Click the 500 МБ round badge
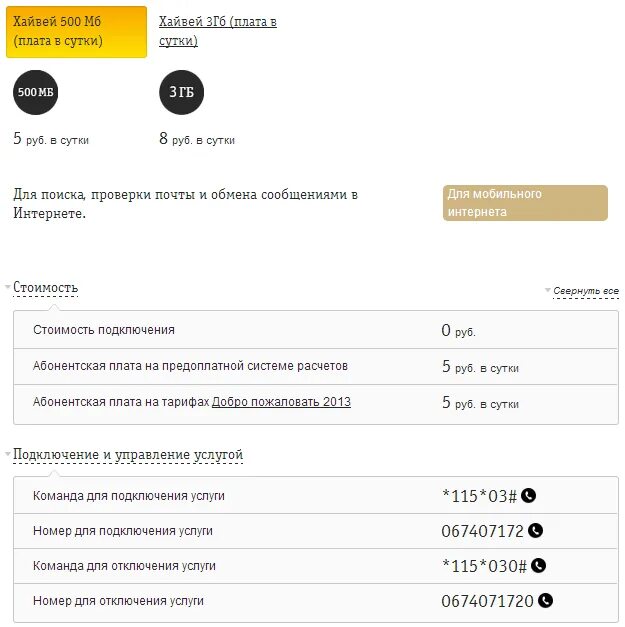Viewport: 625px width, 627px height. [x=35, y=93]
